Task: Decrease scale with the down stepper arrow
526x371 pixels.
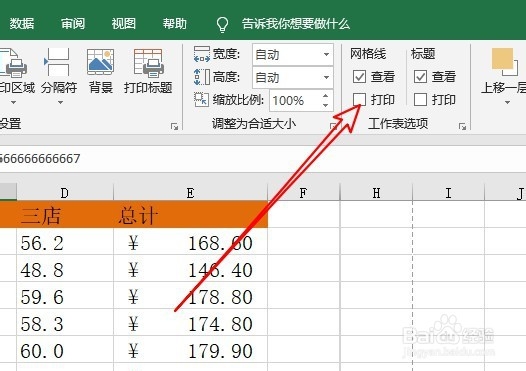Action: [325, 105]
